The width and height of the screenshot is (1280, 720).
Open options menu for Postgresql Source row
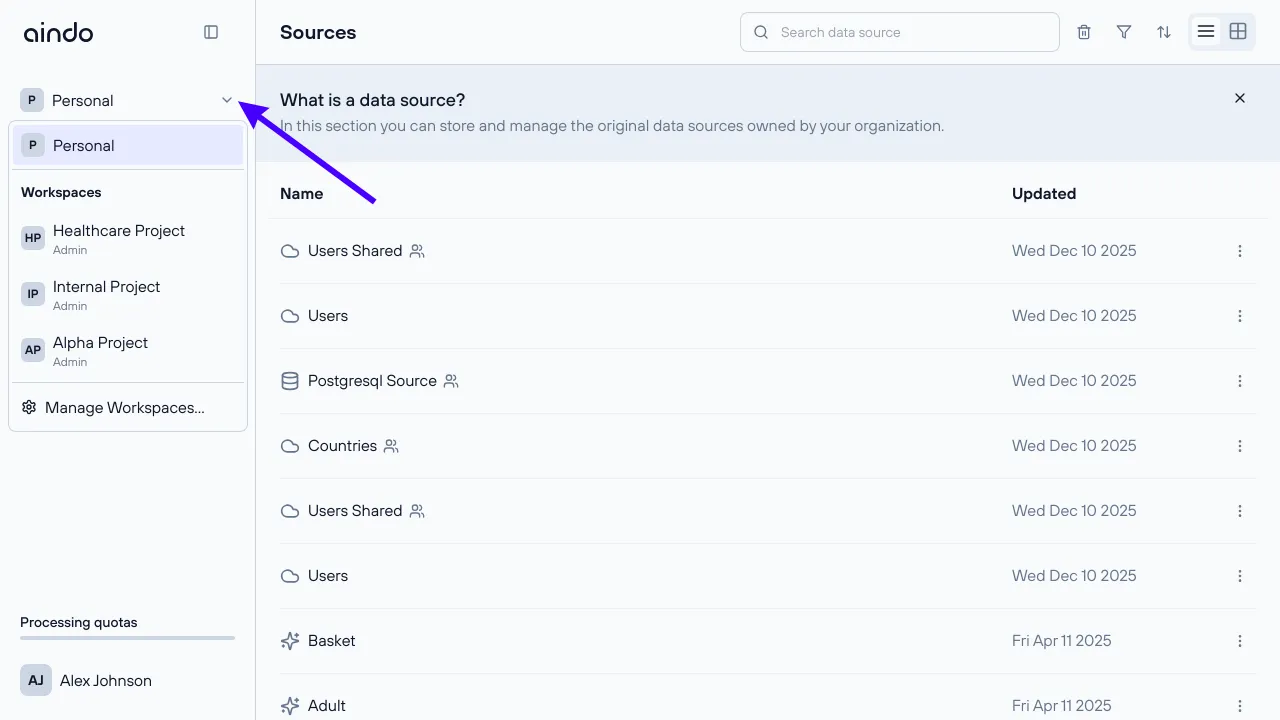click(1240, 381)
